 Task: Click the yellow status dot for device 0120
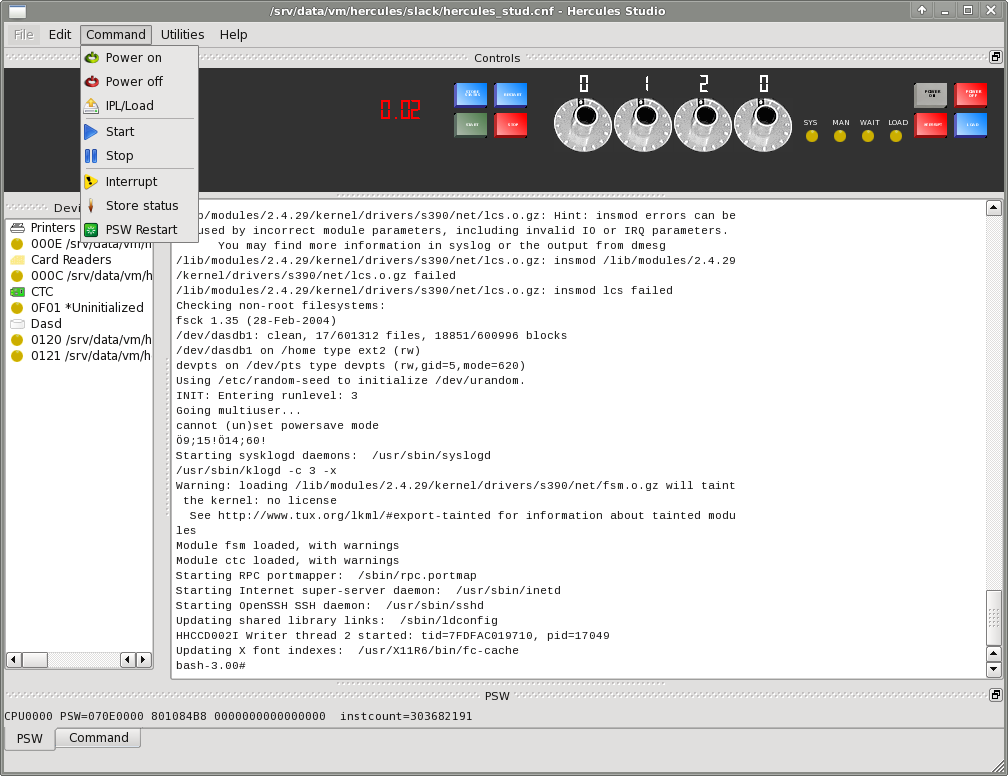[17, 340]
